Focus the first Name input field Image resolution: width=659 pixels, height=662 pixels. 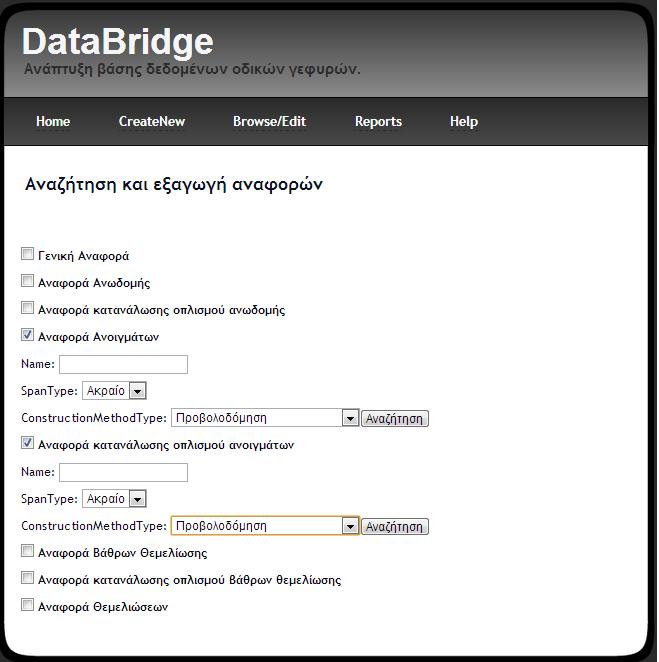pyautogui.click(x=123, y=364)
